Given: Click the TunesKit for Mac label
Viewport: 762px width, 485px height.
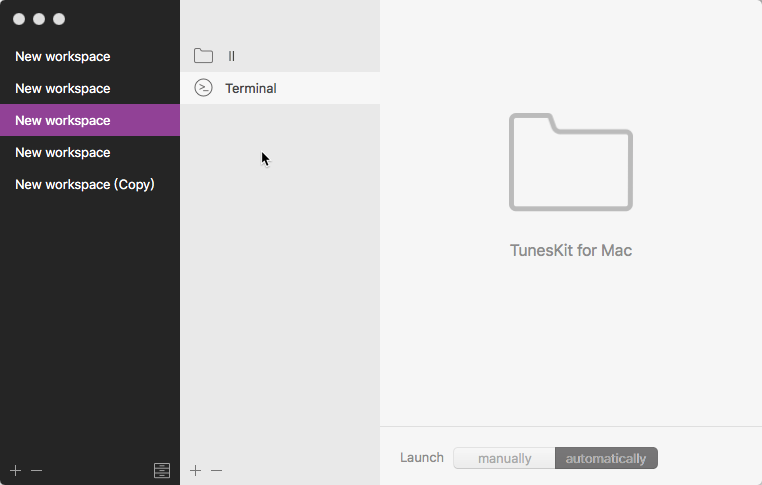Looking at the screenshot, I should tap(571, 250).
